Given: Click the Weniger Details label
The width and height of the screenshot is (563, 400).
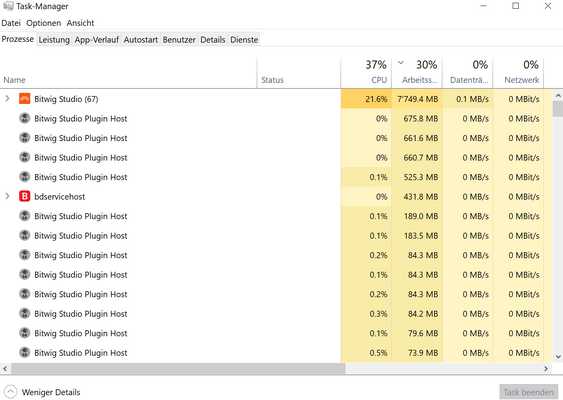Looking at the screenshot, I should click(51, 392).
